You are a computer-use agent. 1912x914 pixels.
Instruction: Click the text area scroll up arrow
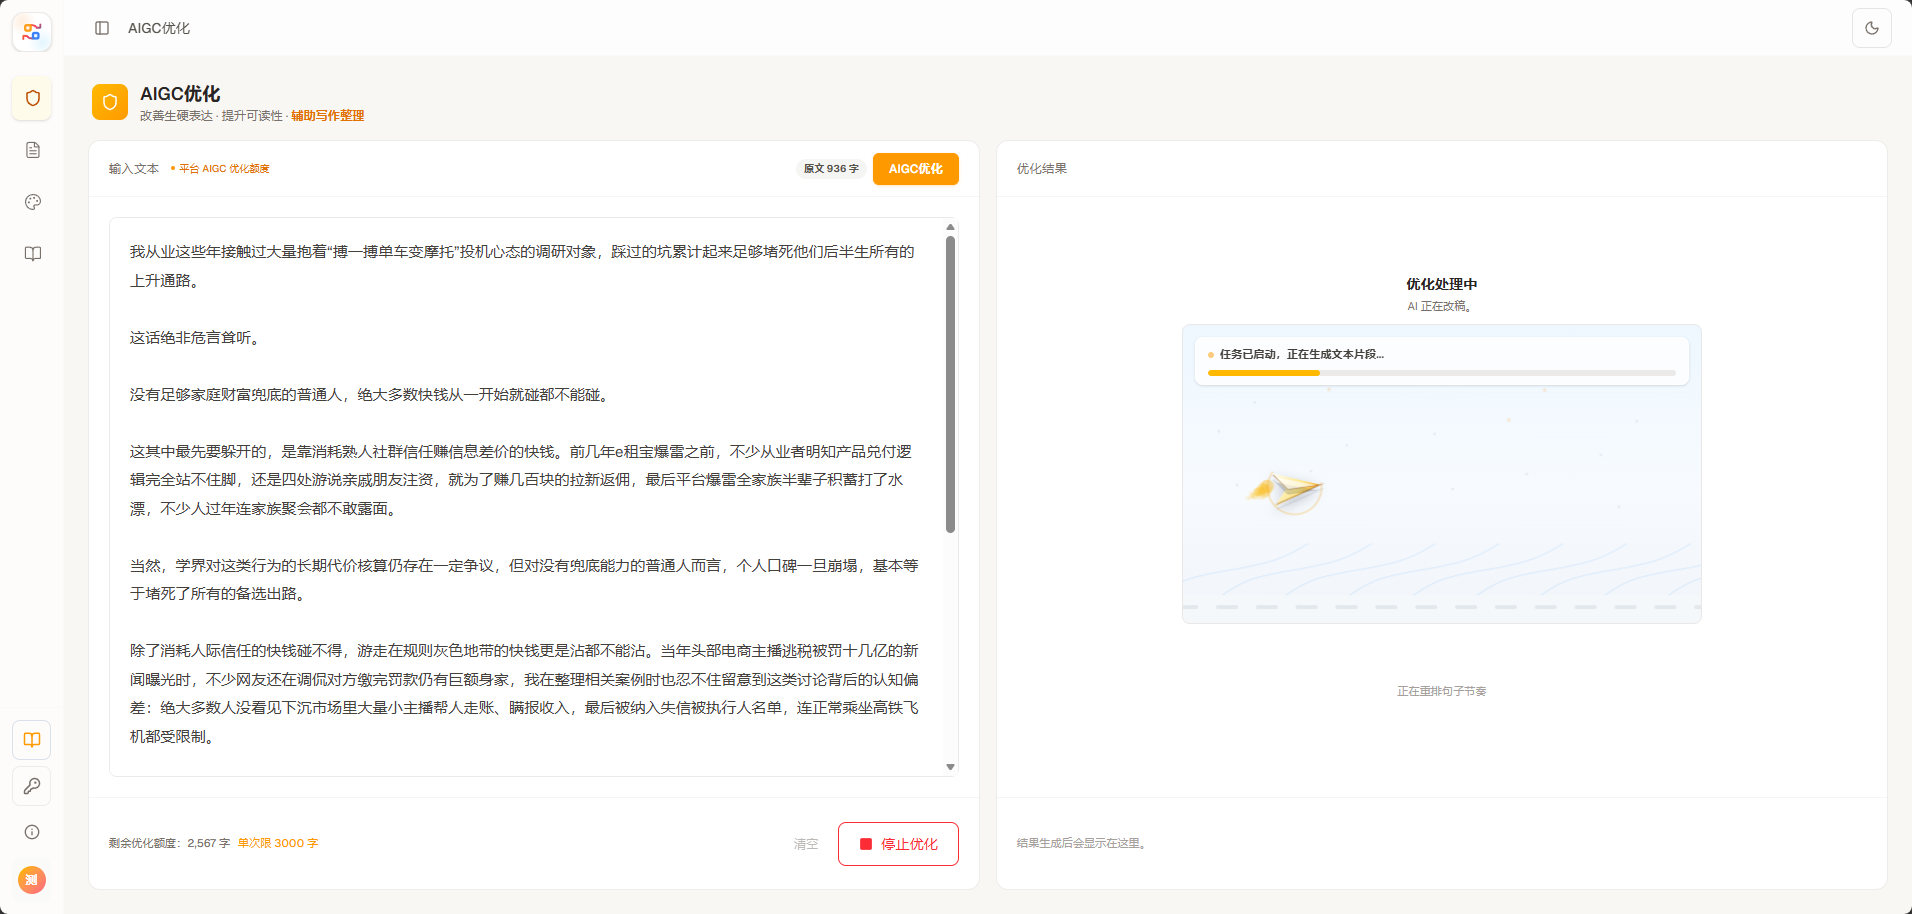[950, 227]
